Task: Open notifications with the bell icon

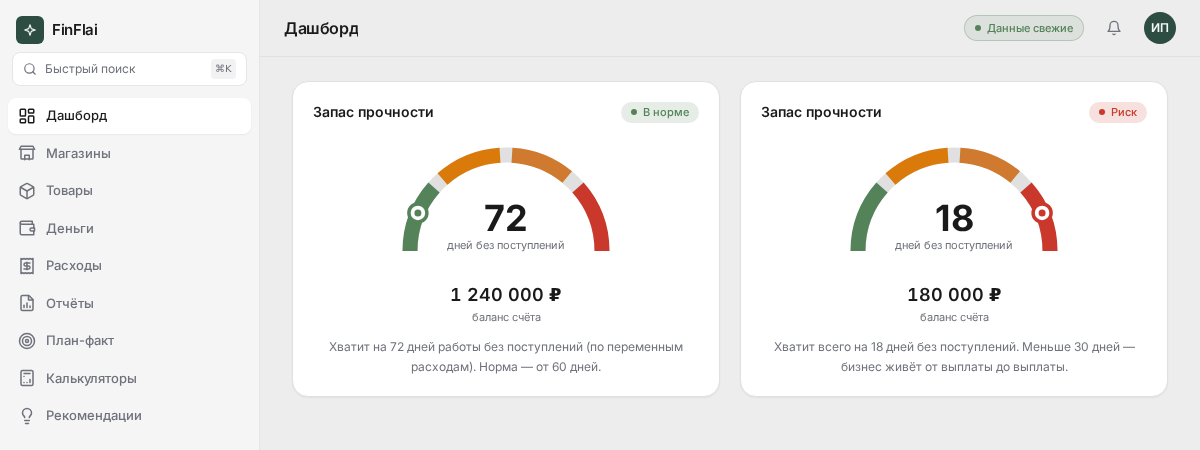Action: (1114, 28)
